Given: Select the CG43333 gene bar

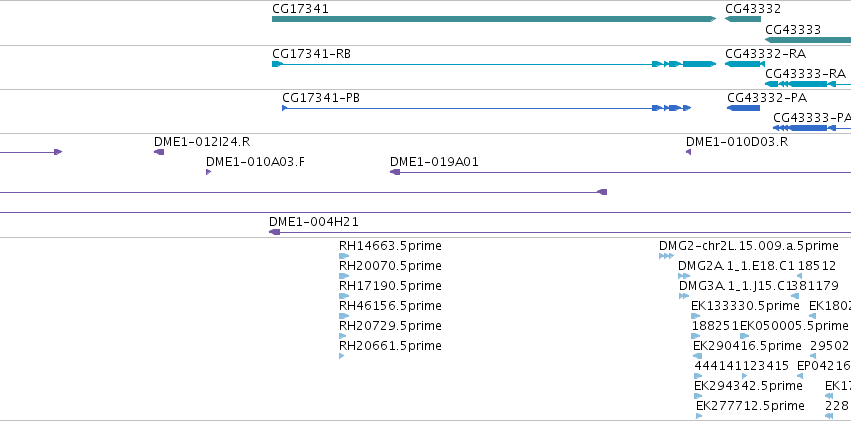Looking at the screenshot, I should [808, 40].
